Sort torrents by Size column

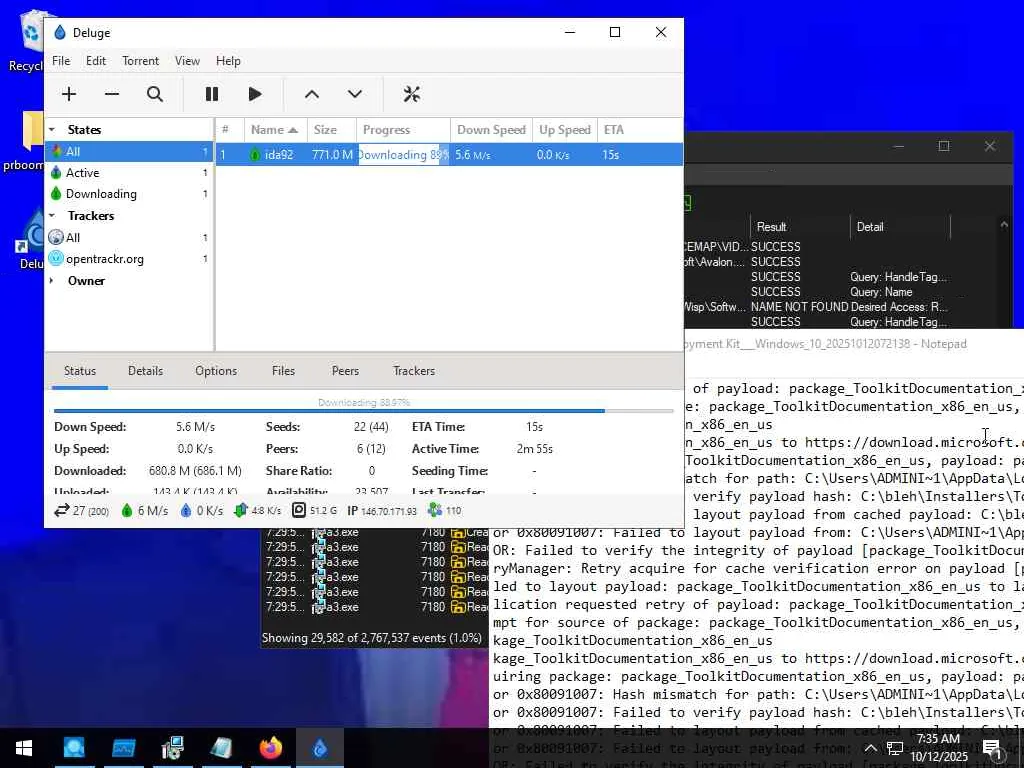pyautogui.click(x=331, y=130)
